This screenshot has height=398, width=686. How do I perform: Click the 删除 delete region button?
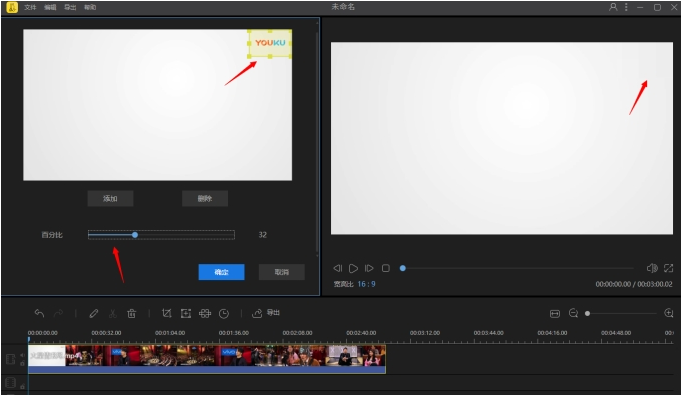[206, 200]
